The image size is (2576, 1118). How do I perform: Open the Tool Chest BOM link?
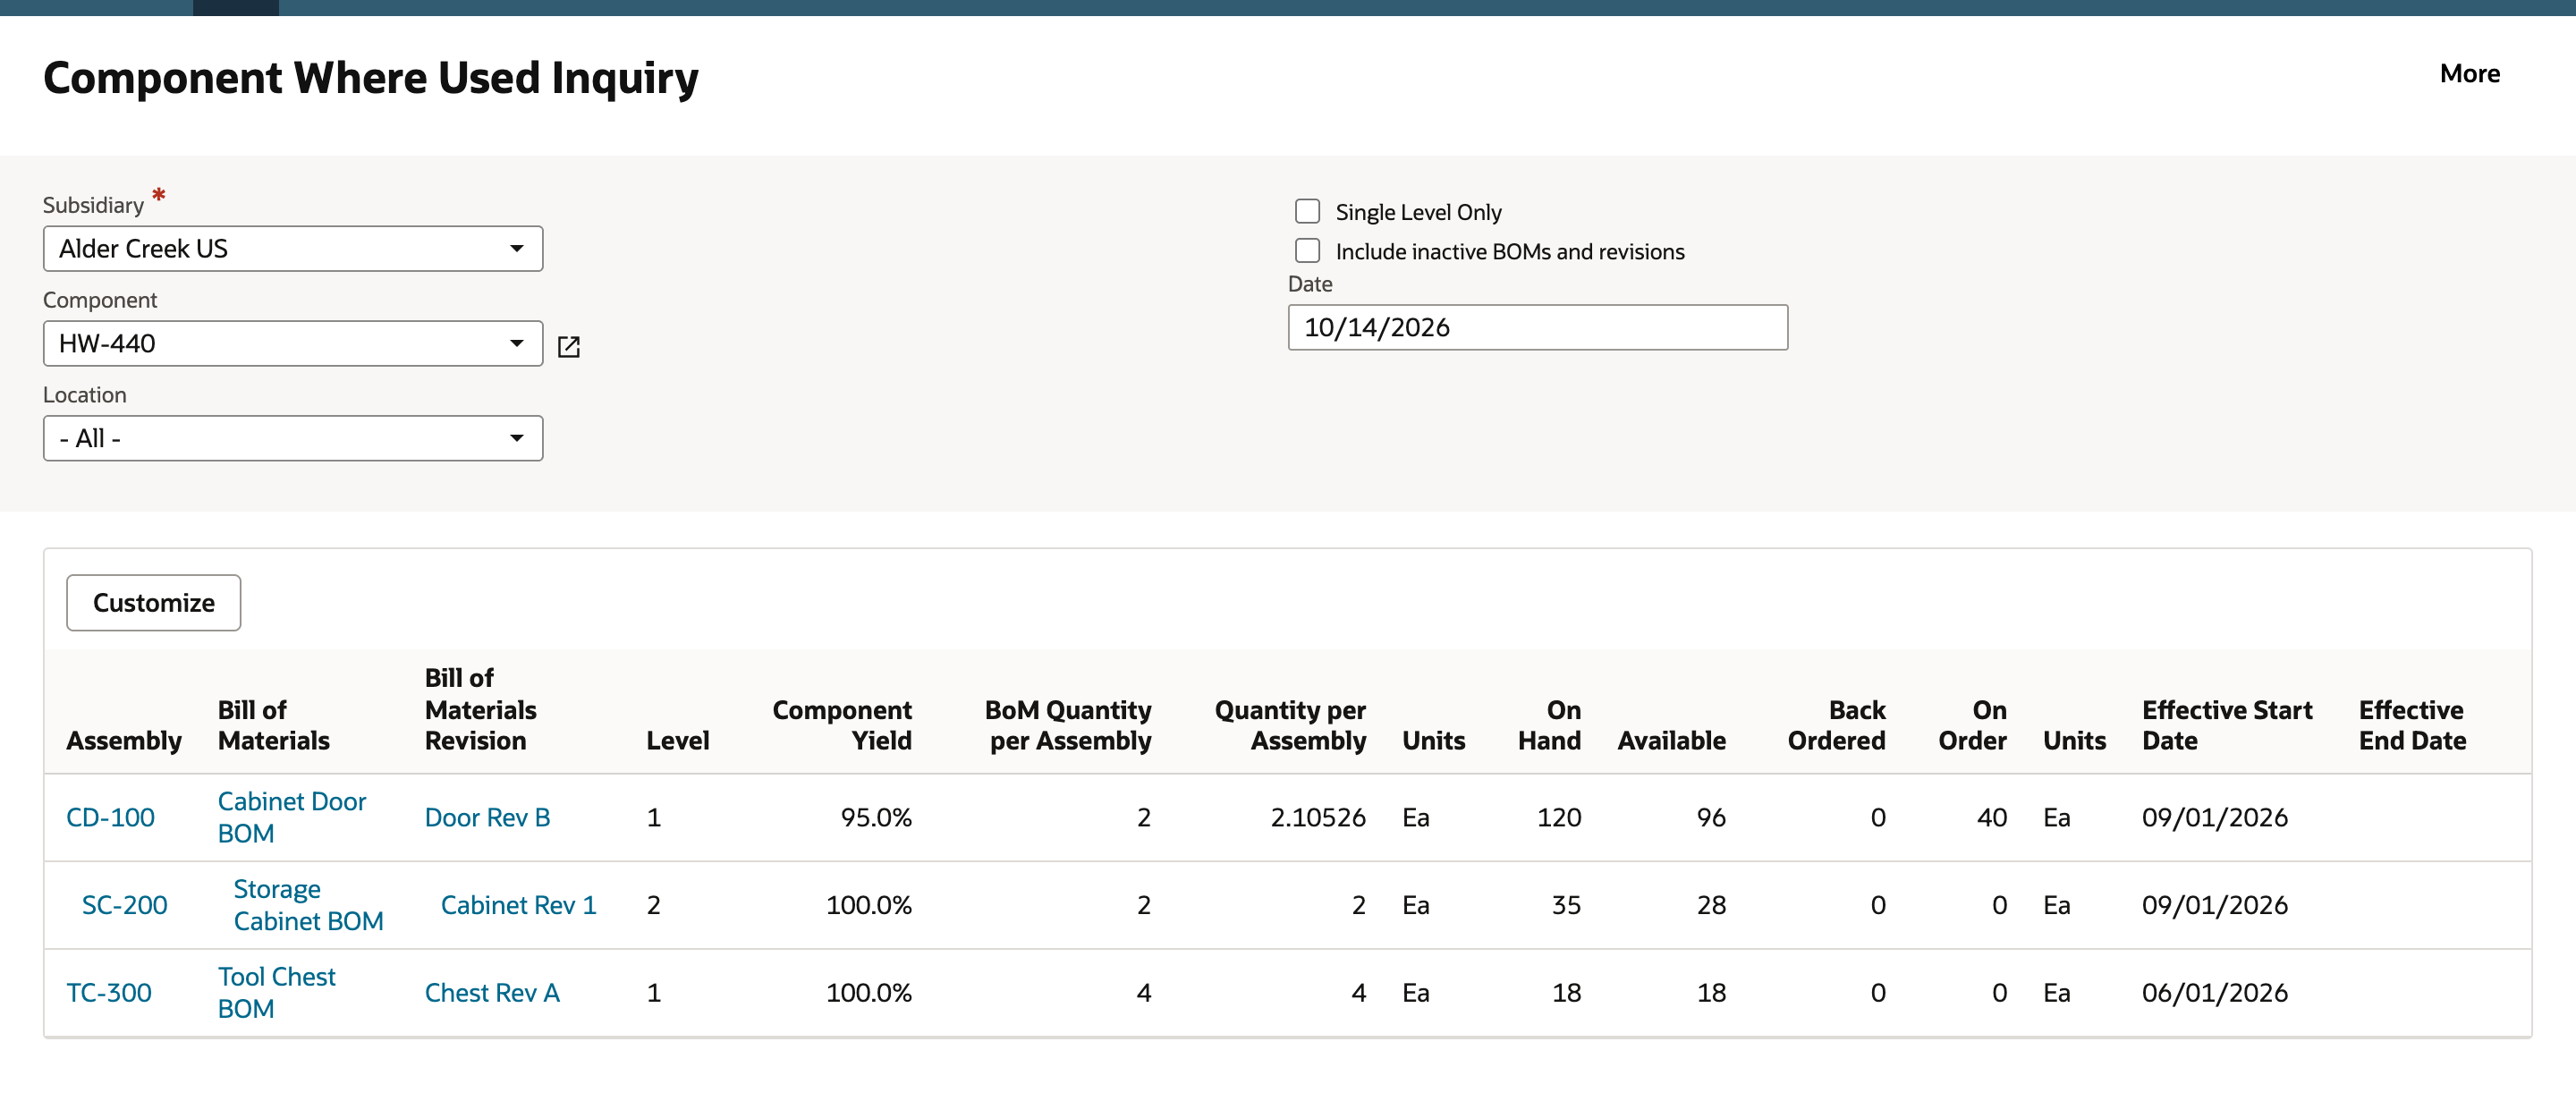click(276, 993)
